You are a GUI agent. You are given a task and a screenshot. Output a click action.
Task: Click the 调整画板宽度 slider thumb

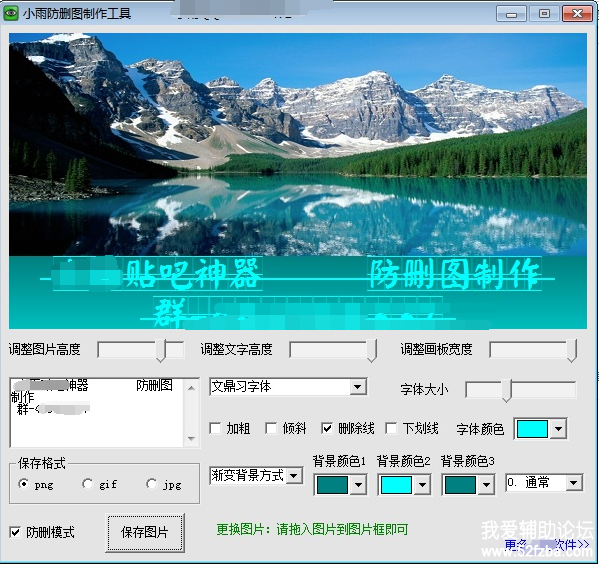tap(572, 350)
